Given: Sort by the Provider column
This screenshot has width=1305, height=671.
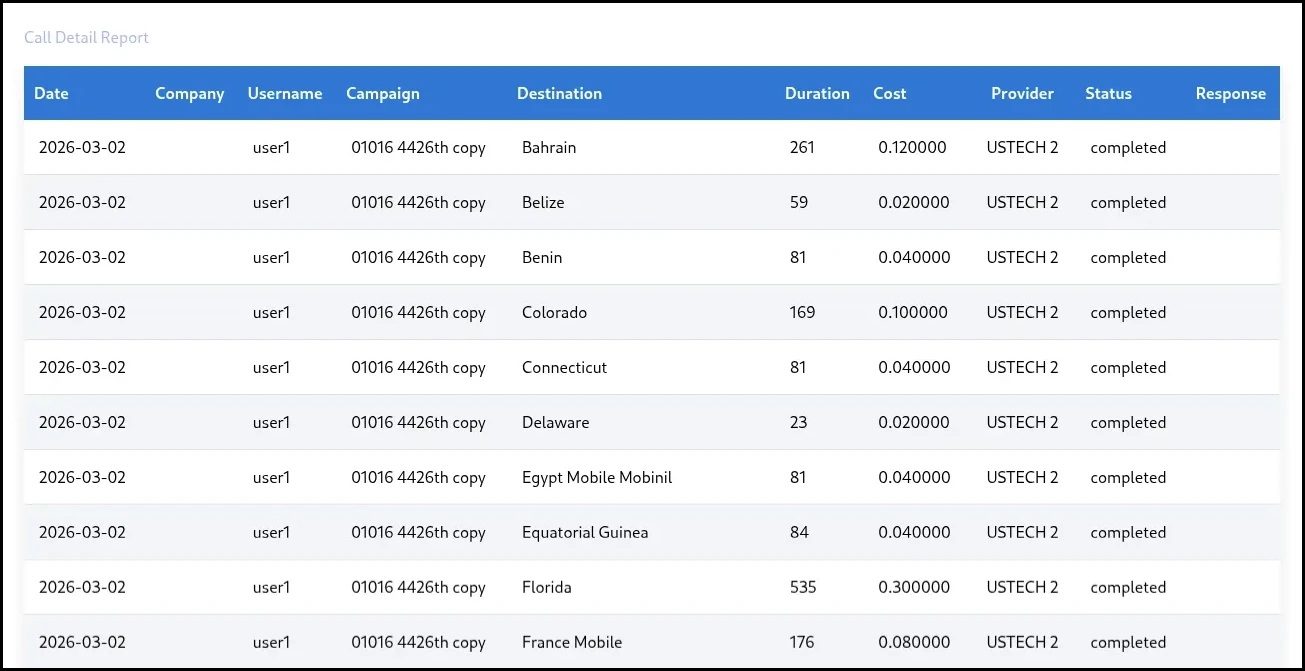Looking at the screenshot, I should click(1022, 93).
